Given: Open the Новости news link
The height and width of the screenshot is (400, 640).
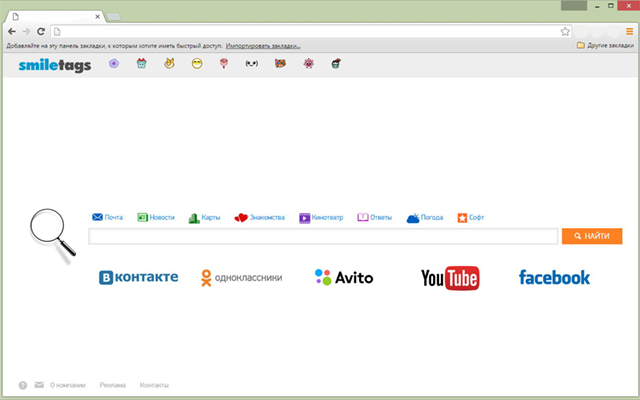Looking at the screenshot, I should coord(156,217).
